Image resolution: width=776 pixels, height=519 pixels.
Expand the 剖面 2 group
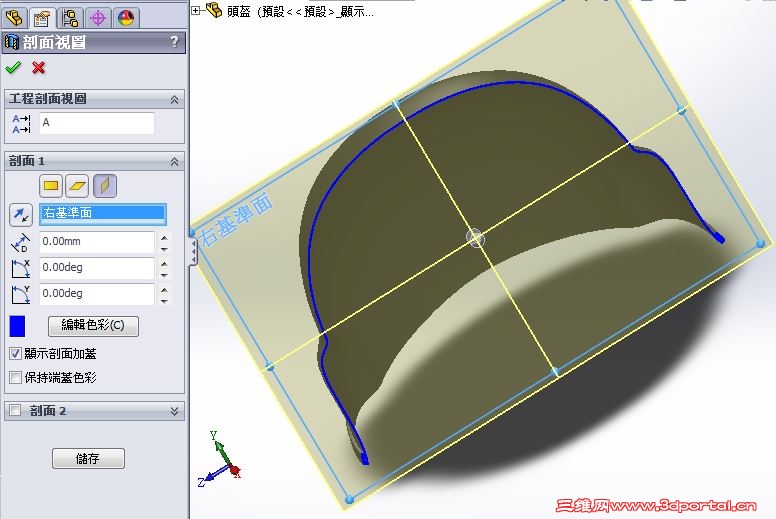(x=174, y=411)
